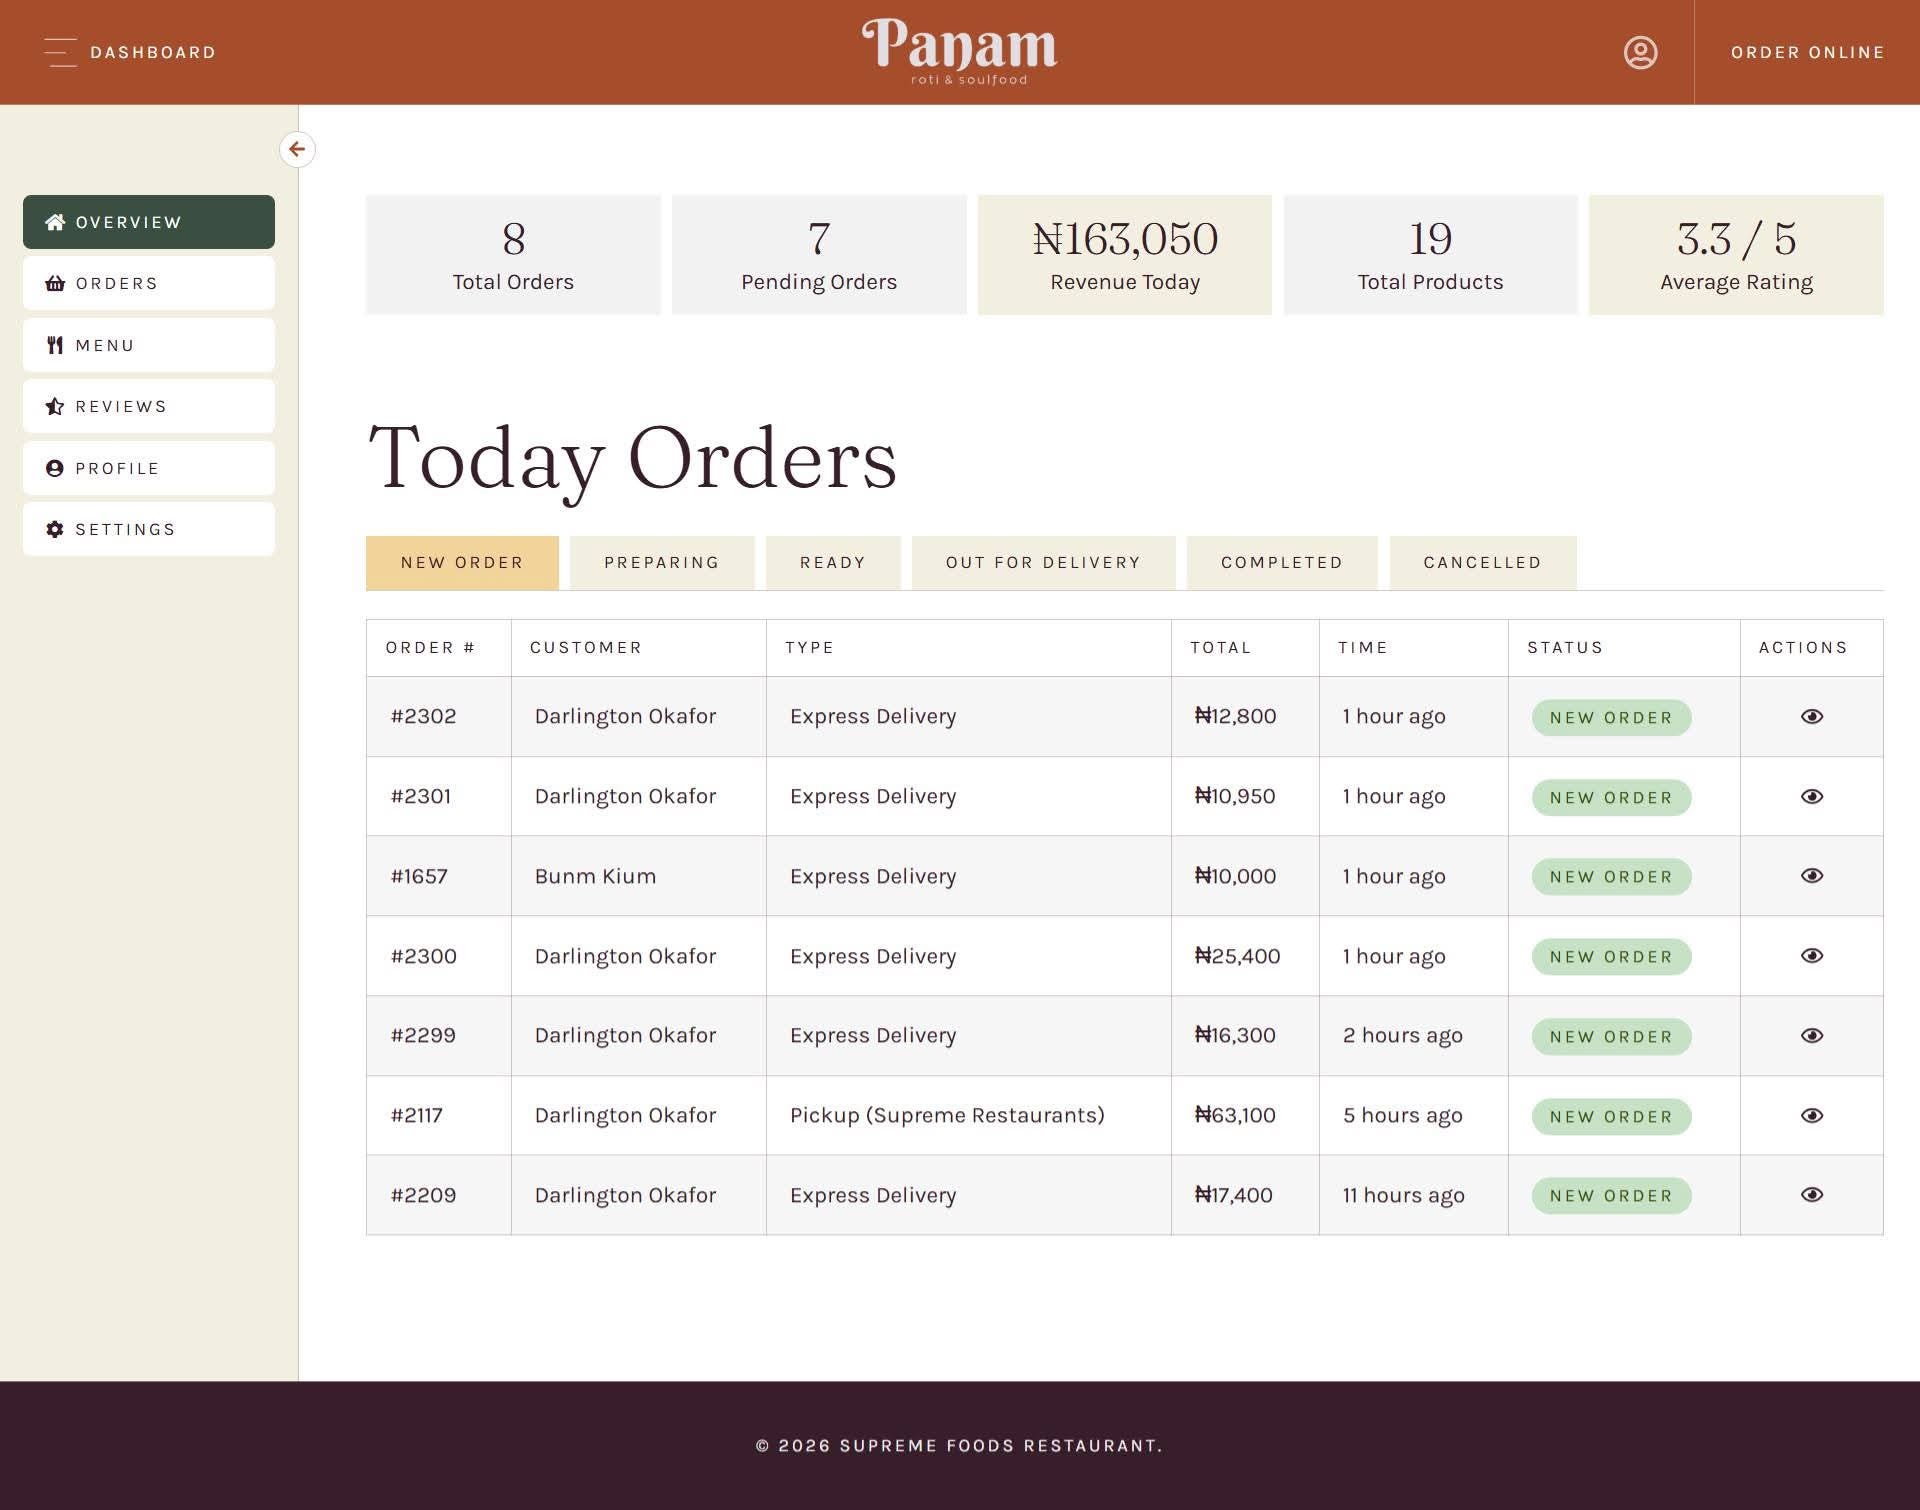Image resolution: width=1920 pixels, height=1510 pixels.
Task: Click order number #2300
Action: [424, 956]
